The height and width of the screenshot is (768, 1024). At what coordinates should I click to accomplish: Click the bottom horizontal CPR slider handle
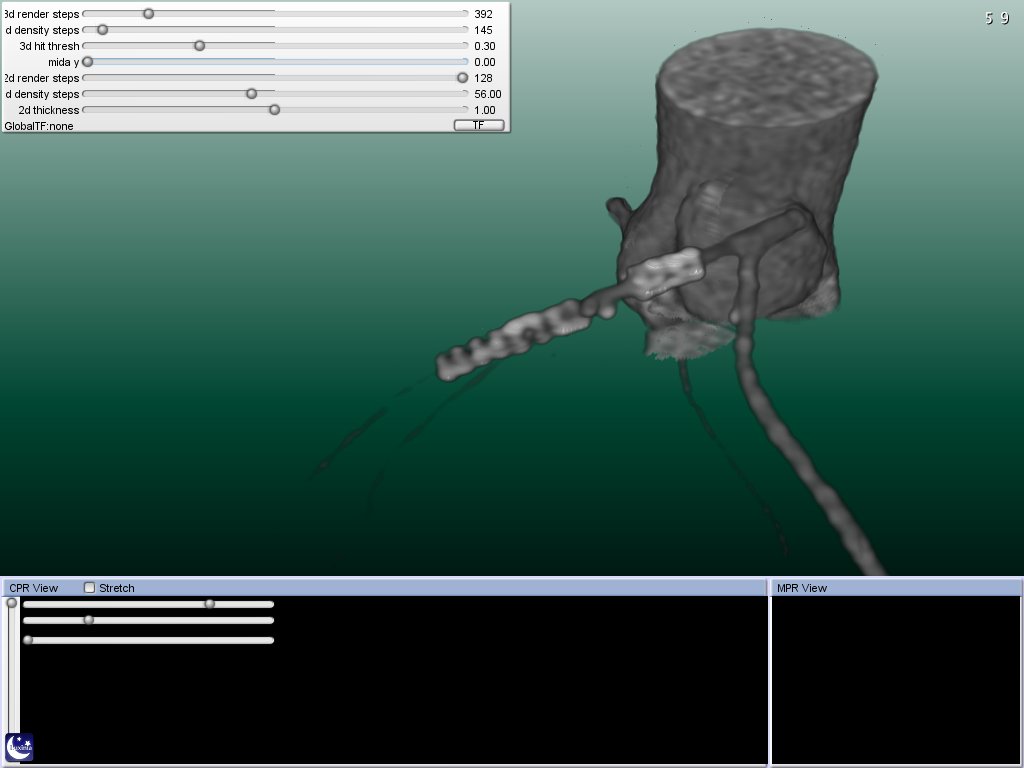click(28, 640)
